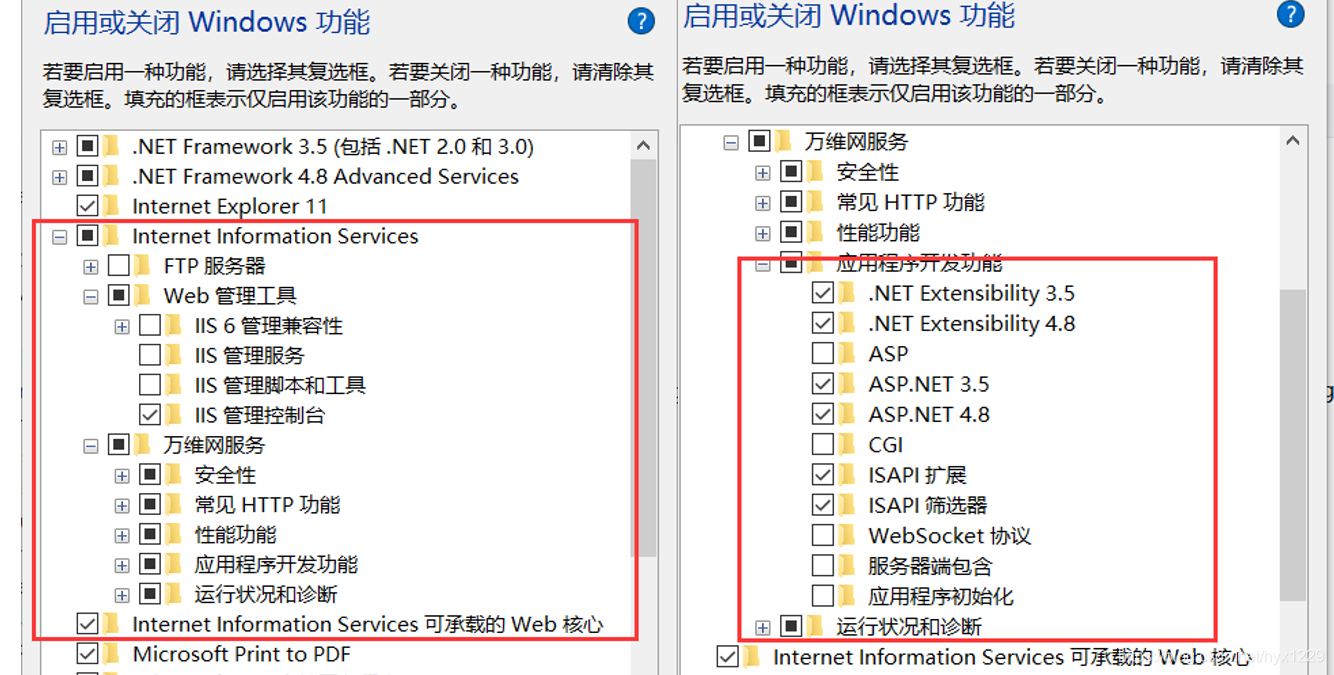The image size is (1334, 675).
Task: Click folder icon of .NET Framework 4.8 Advanced Services
Action: pos(111,176)
